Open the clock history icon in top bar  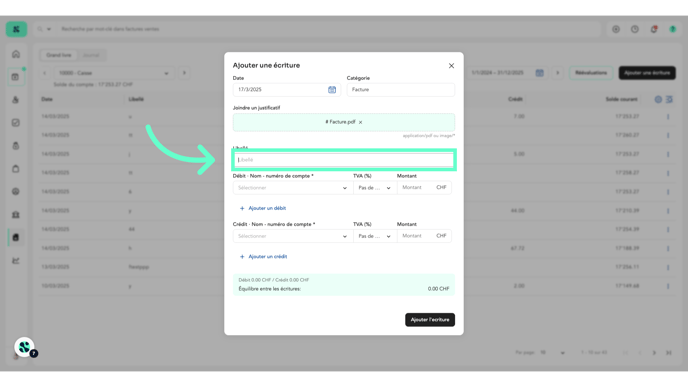[x=635, y=29]
